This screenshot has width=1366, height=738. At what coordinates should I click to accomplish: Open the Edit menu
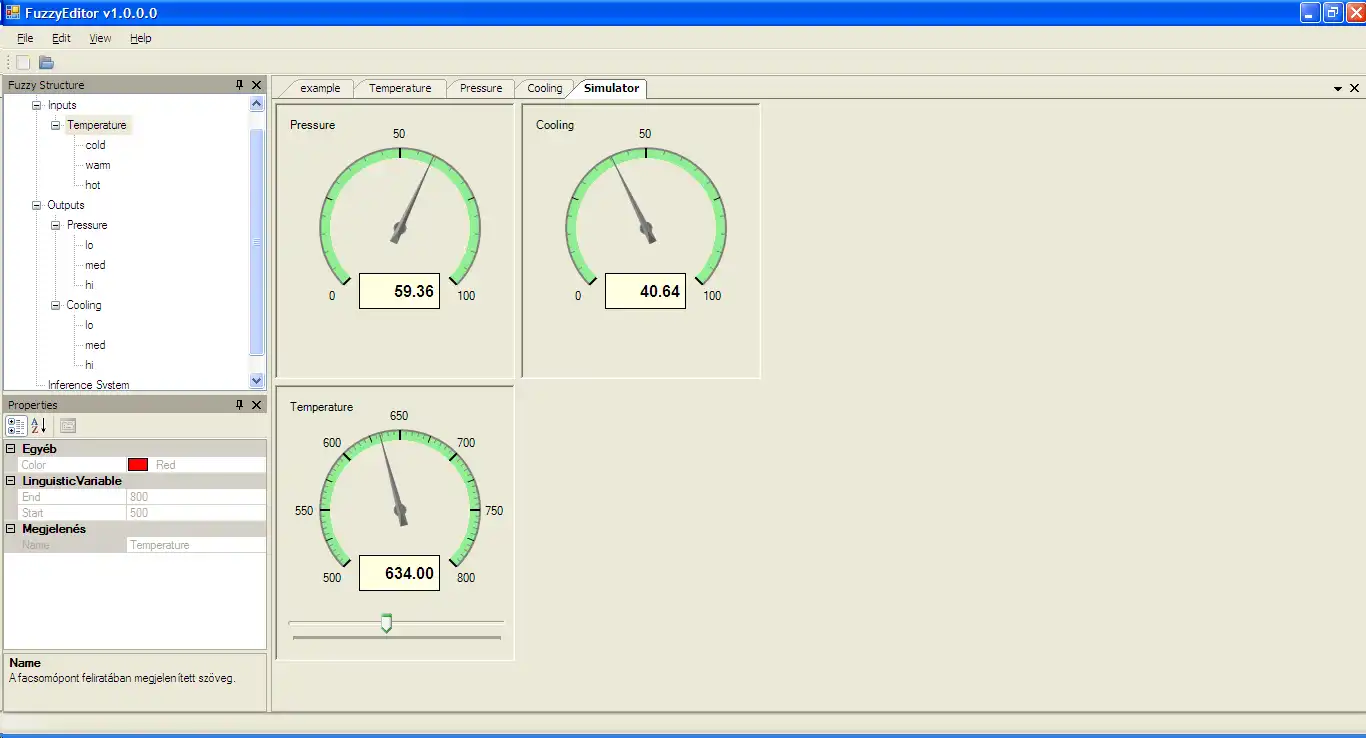[x=61, y=38]
